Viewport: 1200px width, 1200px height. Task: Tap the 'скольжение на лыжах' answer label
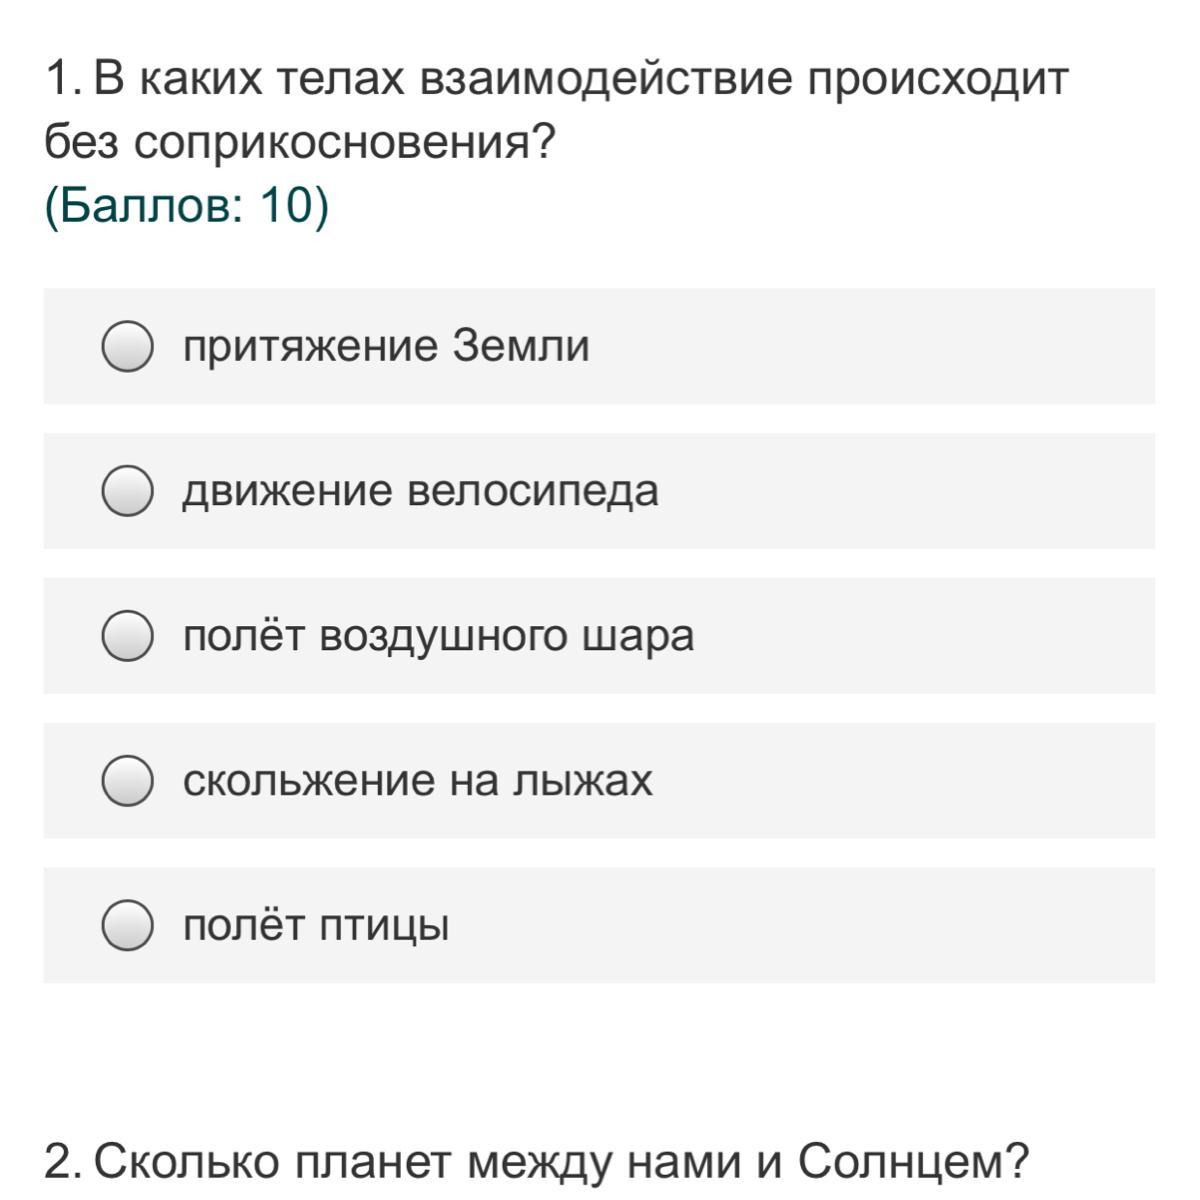point(417,781)
